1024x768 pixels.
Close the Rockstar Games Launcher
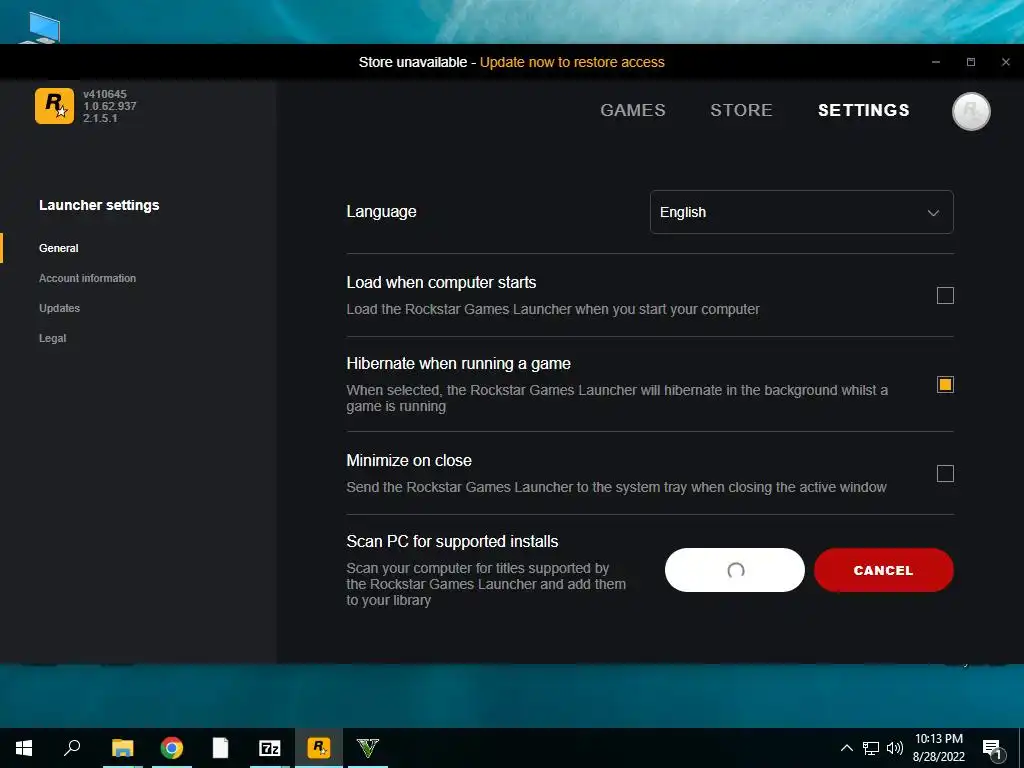coord(1006,62)
